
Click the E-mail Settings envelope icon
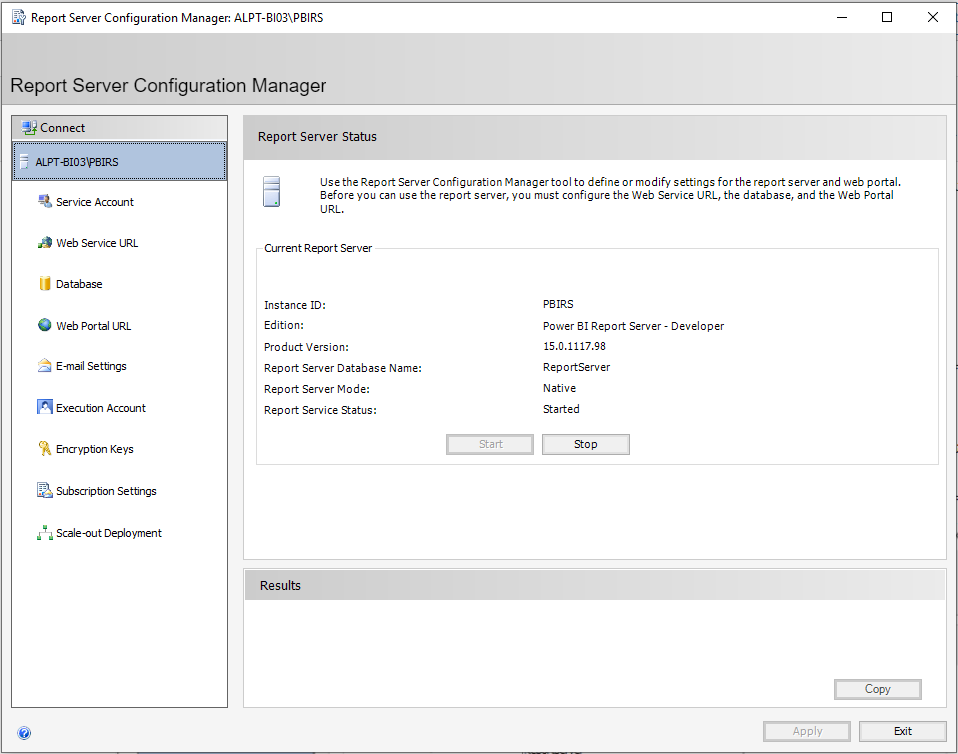point(44,366)
